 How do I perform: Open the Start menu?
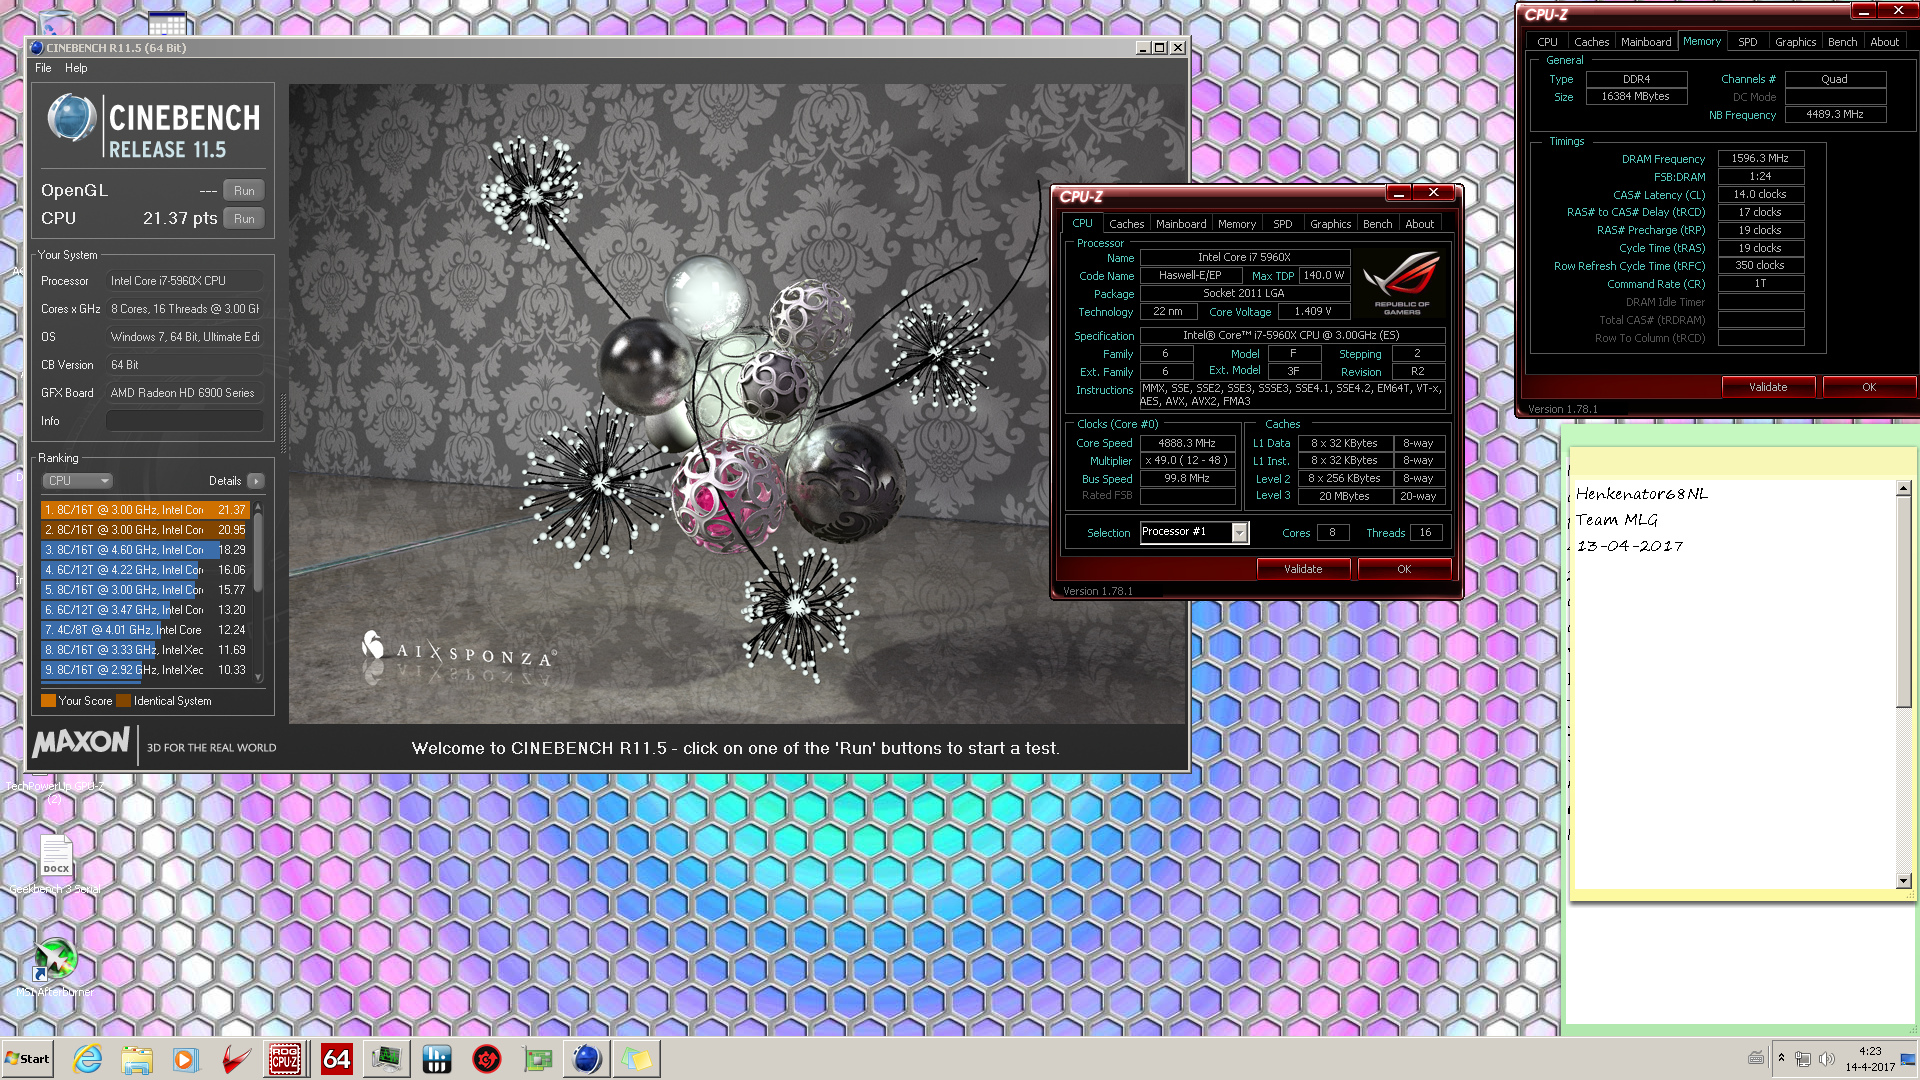[28, 1059]
